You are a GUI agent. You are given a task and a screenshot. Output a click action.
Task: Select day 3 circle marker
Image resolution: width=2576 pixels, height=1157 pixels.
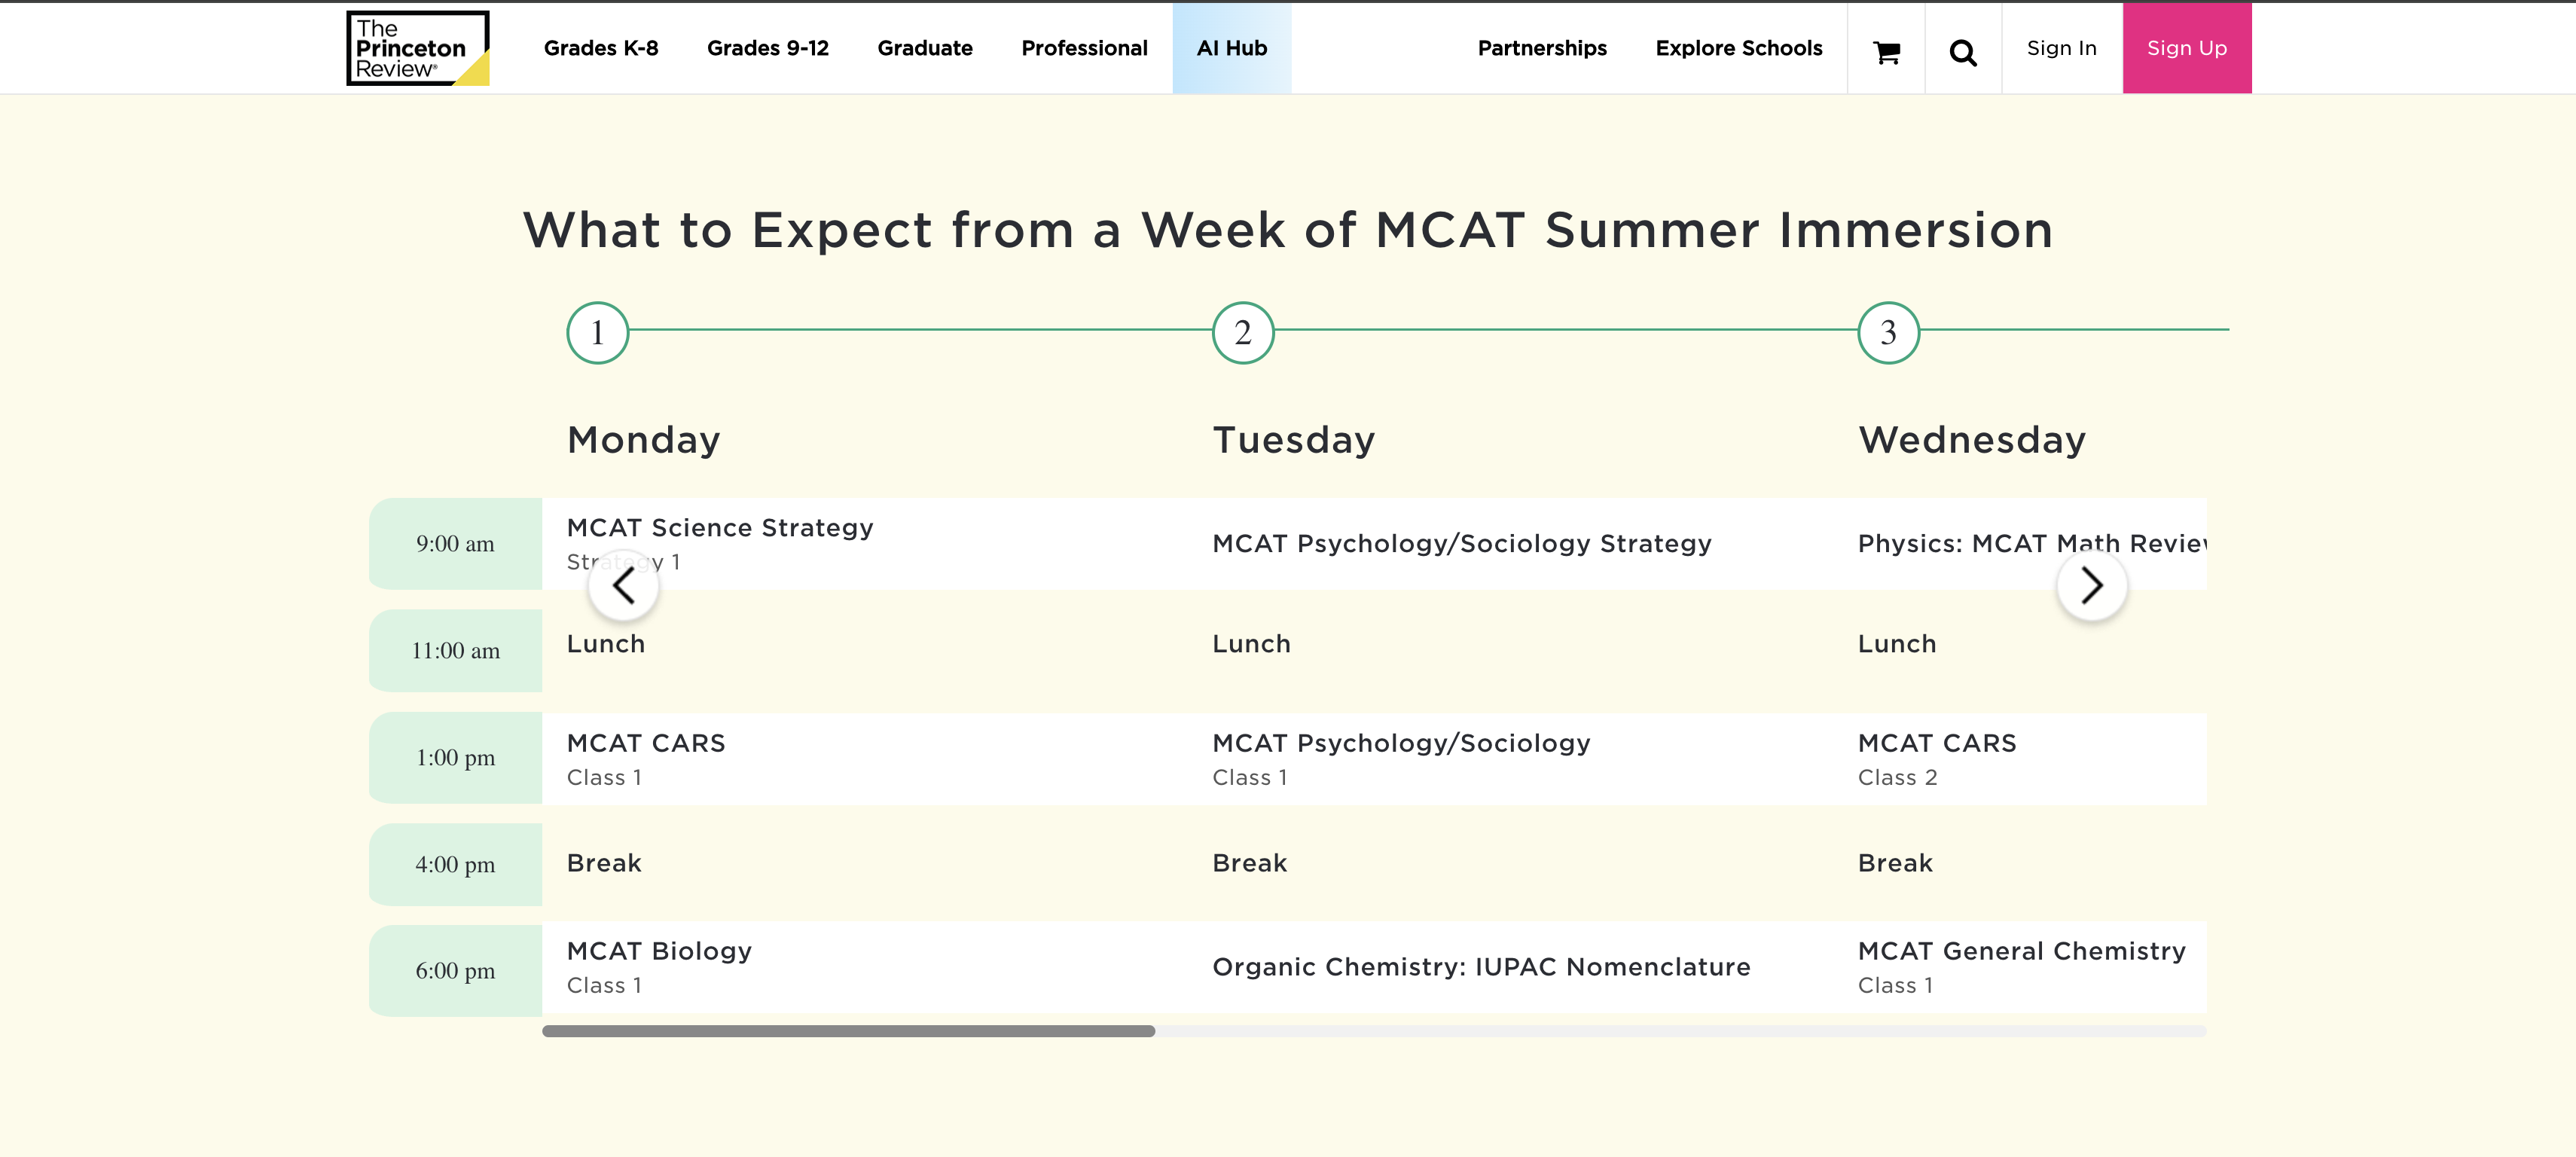point(1888,333)
